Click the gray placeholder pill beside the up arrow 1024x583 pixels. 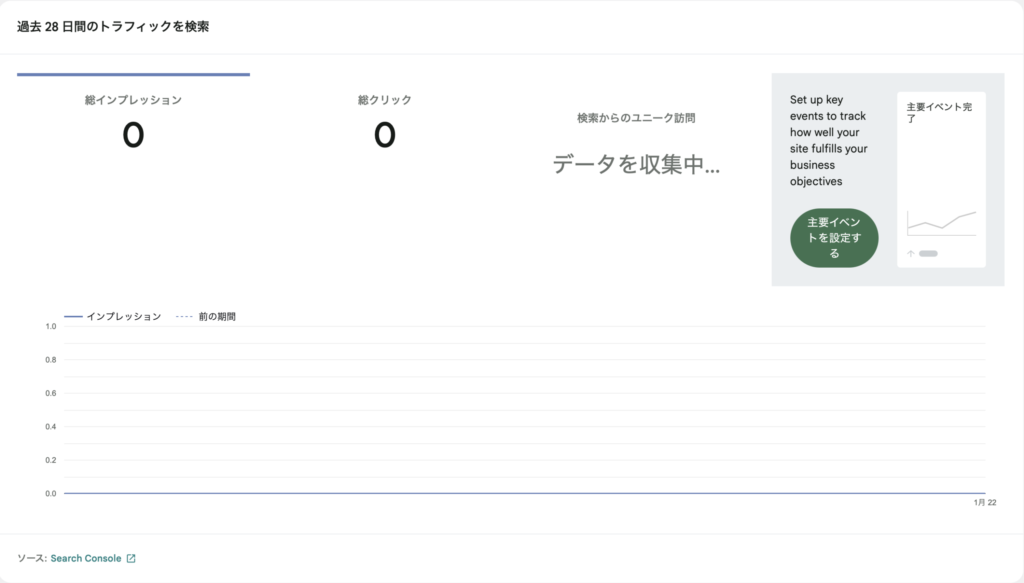[928, 254]
